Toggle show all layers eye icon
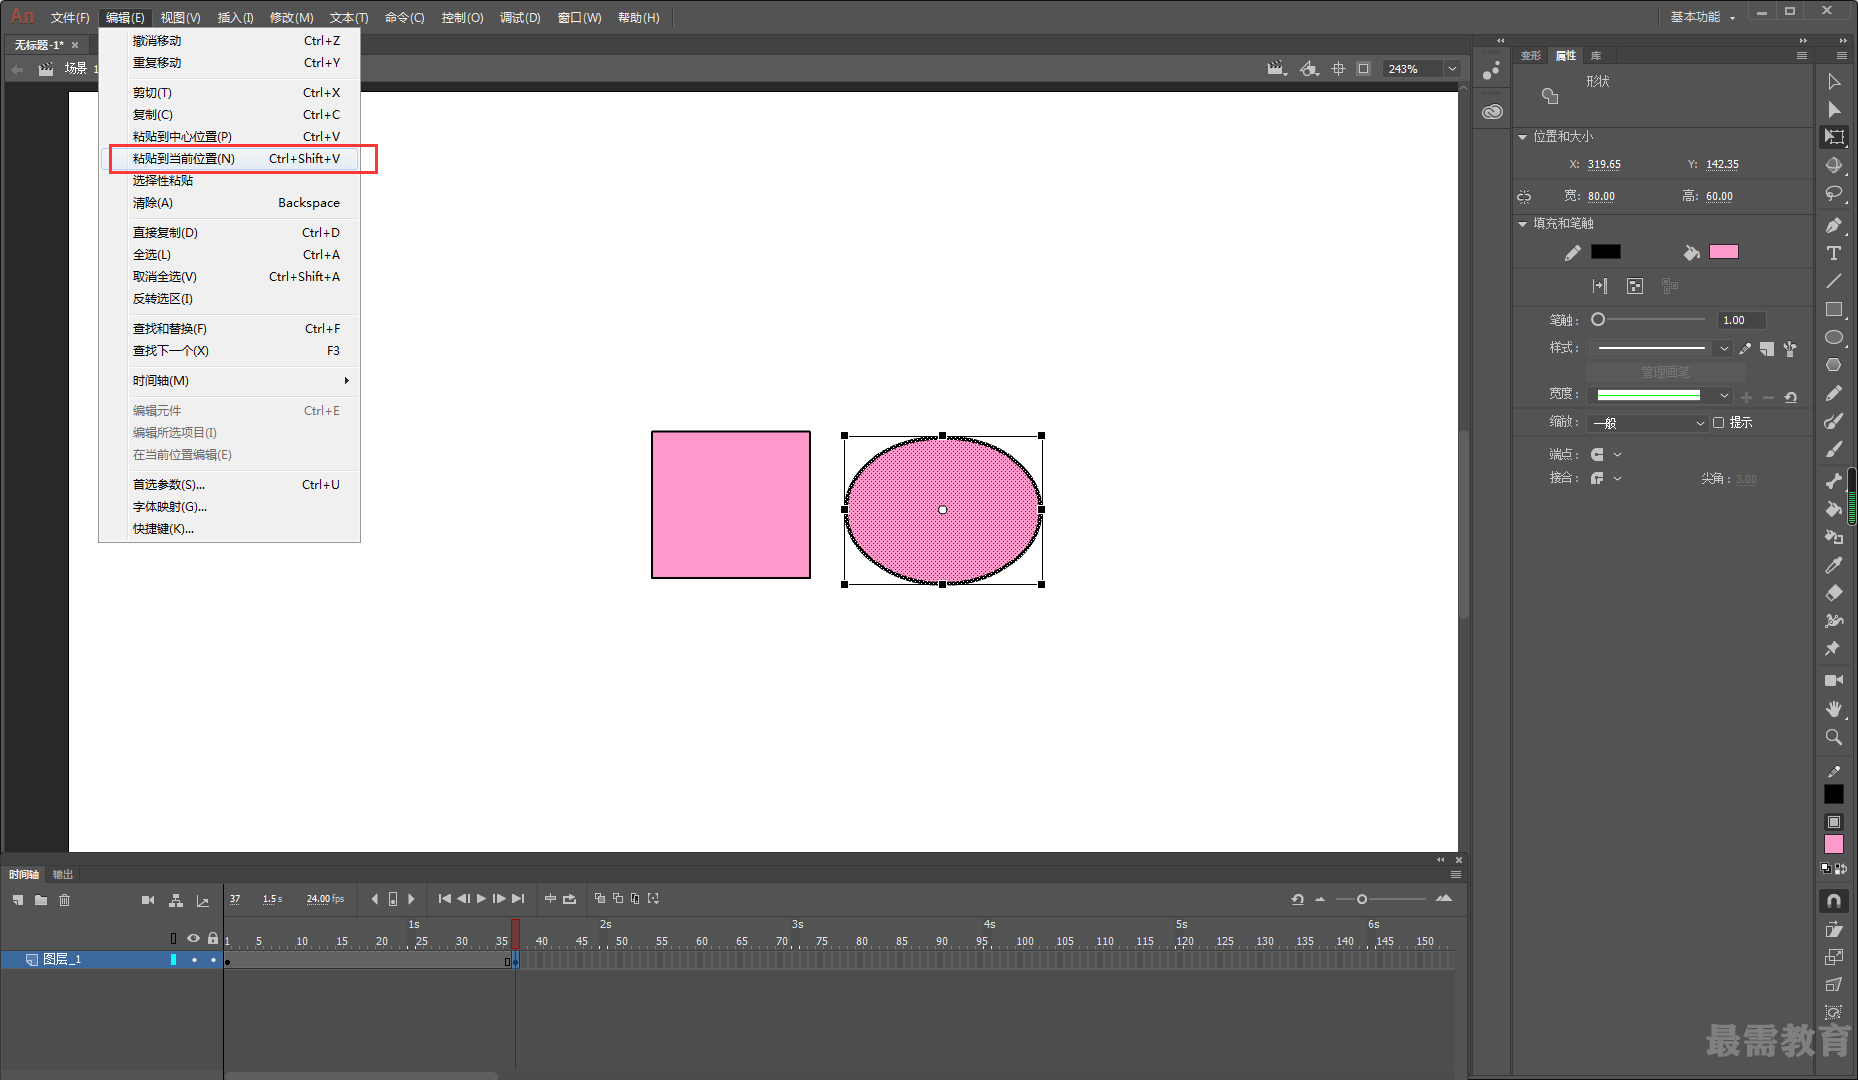Viewport: 1858px width, 1080px height. click(x=193, y=938)
